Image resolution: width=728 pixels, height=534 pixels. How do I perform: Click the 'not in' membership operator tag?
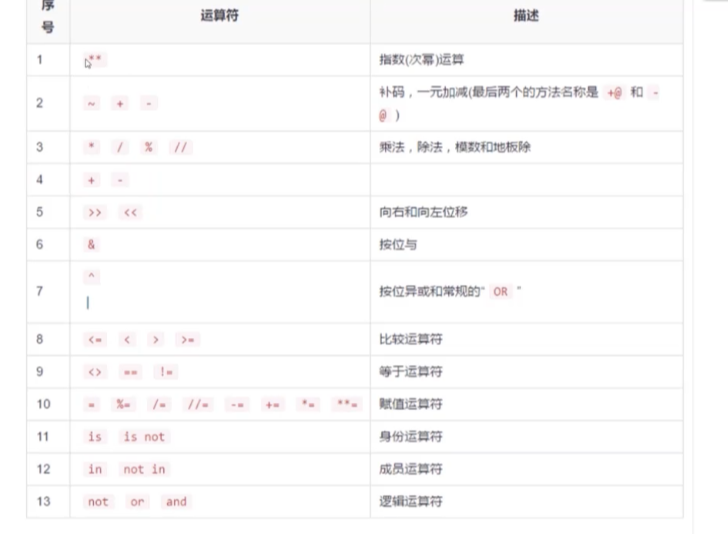point(144,469)
